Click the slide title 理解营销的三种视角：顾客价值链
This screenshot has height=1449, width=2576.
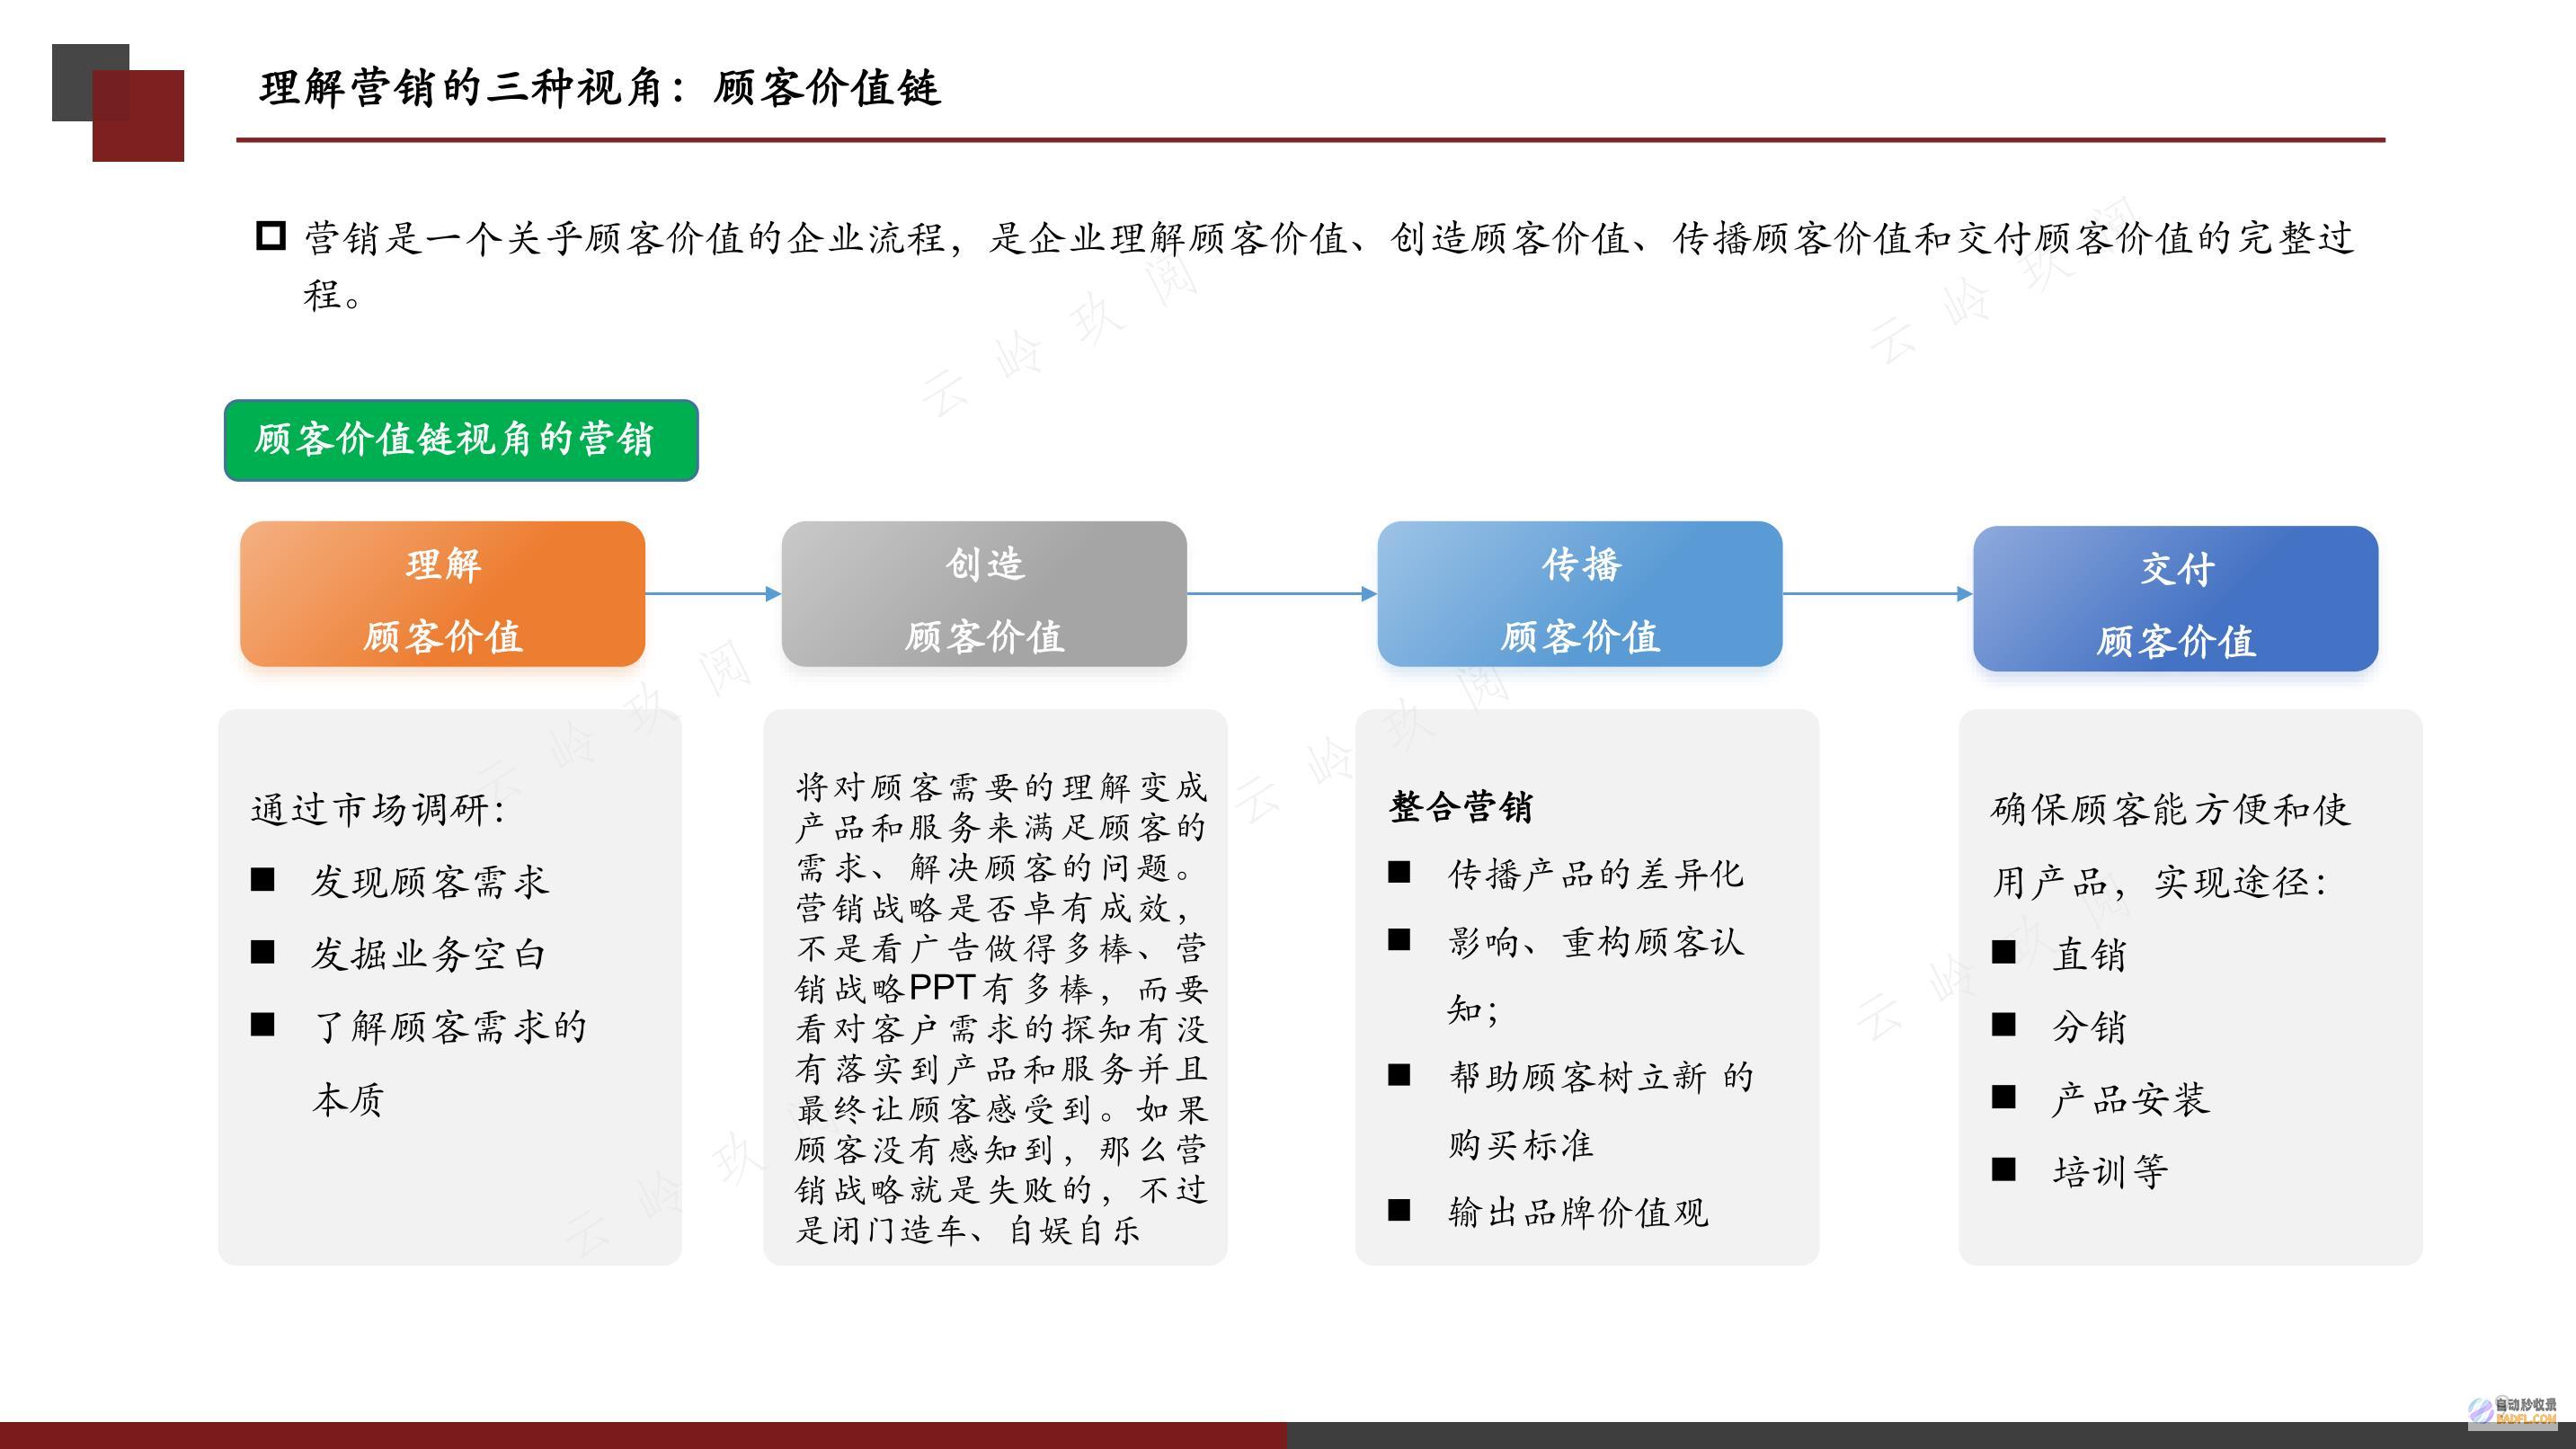(600, 88)
